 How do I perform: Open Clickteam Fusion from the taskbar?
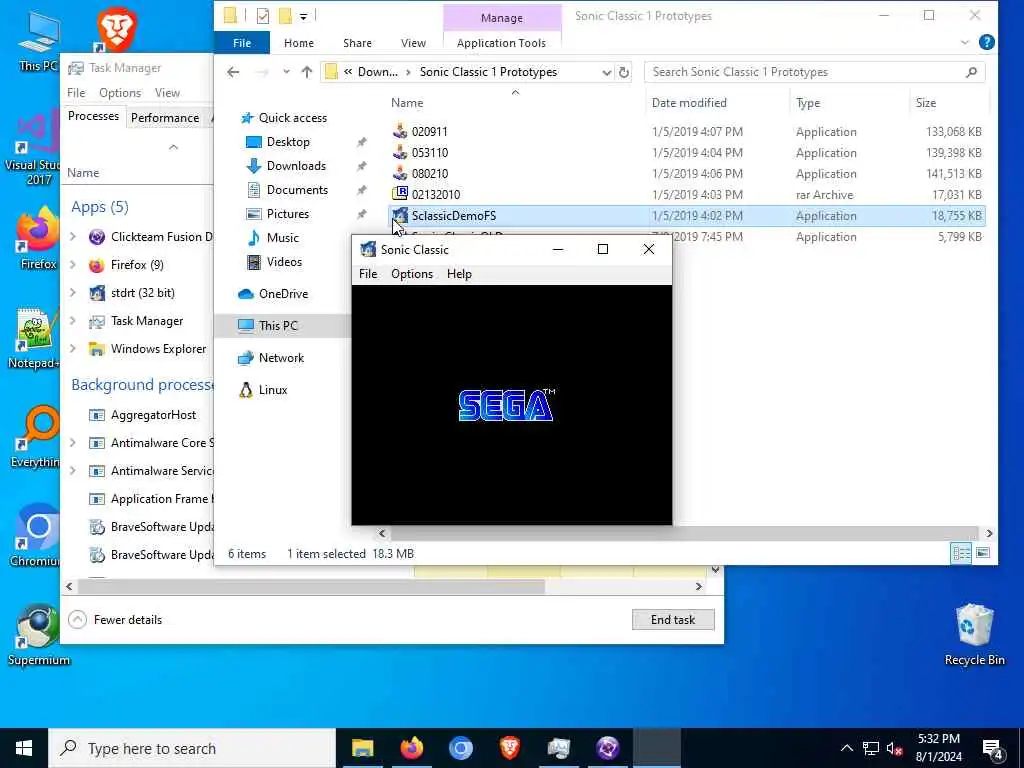click(607, 748)
